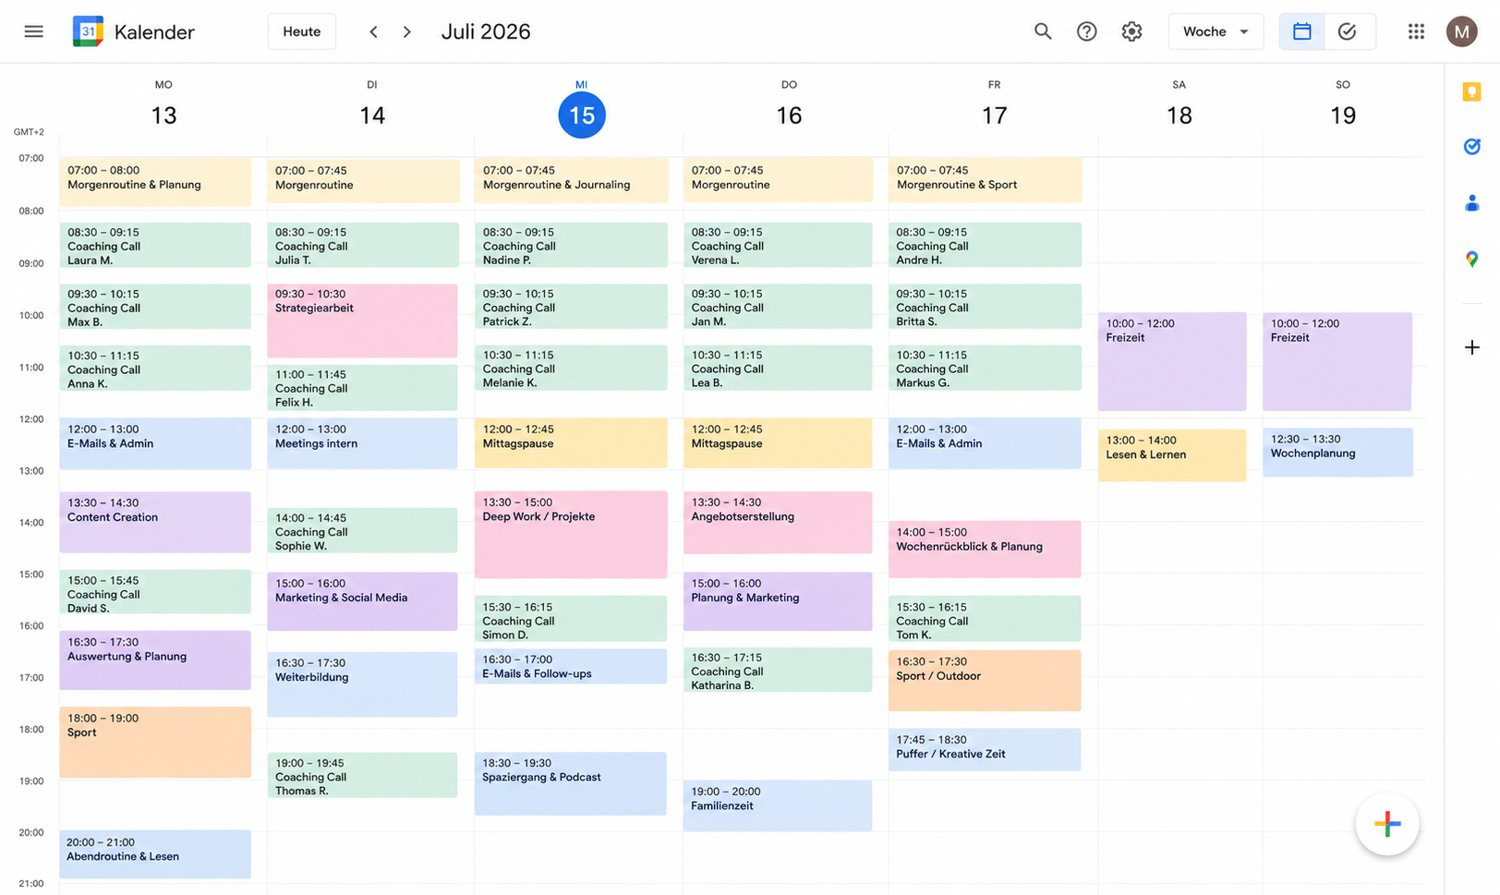The image size is (1500, 895).
Task: Open Spaziergang & Podcast event
Action: 571,784
